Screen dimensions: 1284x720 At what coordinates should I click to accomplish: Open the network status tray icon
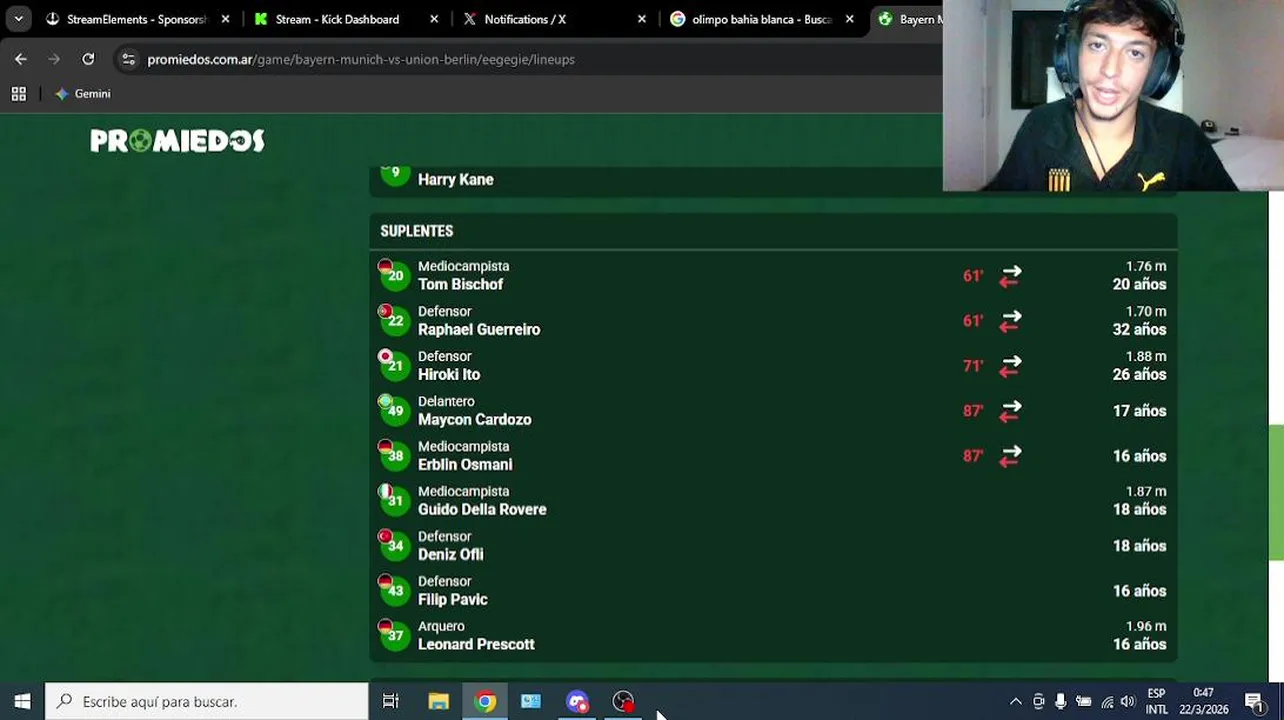pos(1107,701)
